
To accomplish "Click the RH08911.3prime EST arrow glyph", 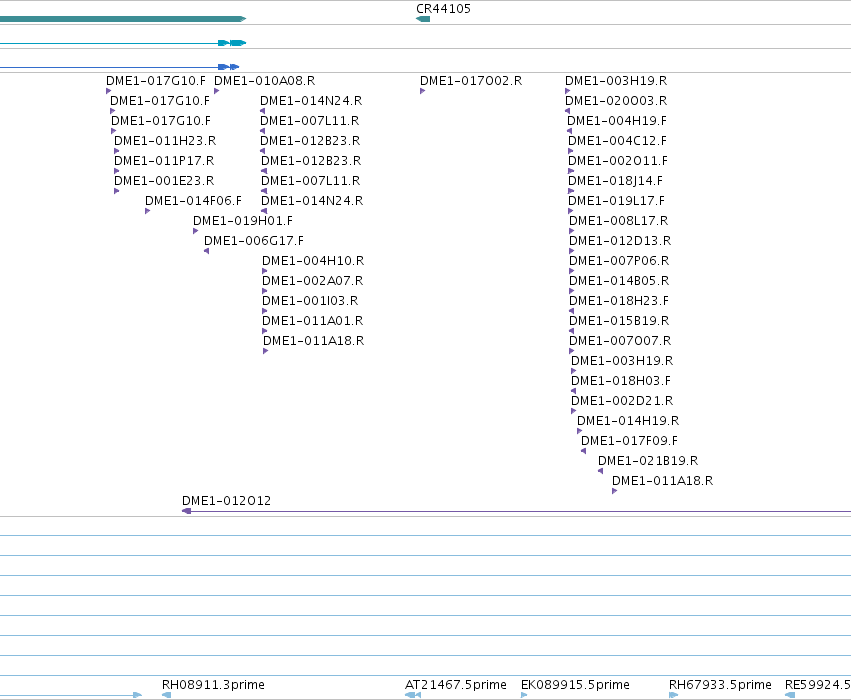I will coord(167,695).
